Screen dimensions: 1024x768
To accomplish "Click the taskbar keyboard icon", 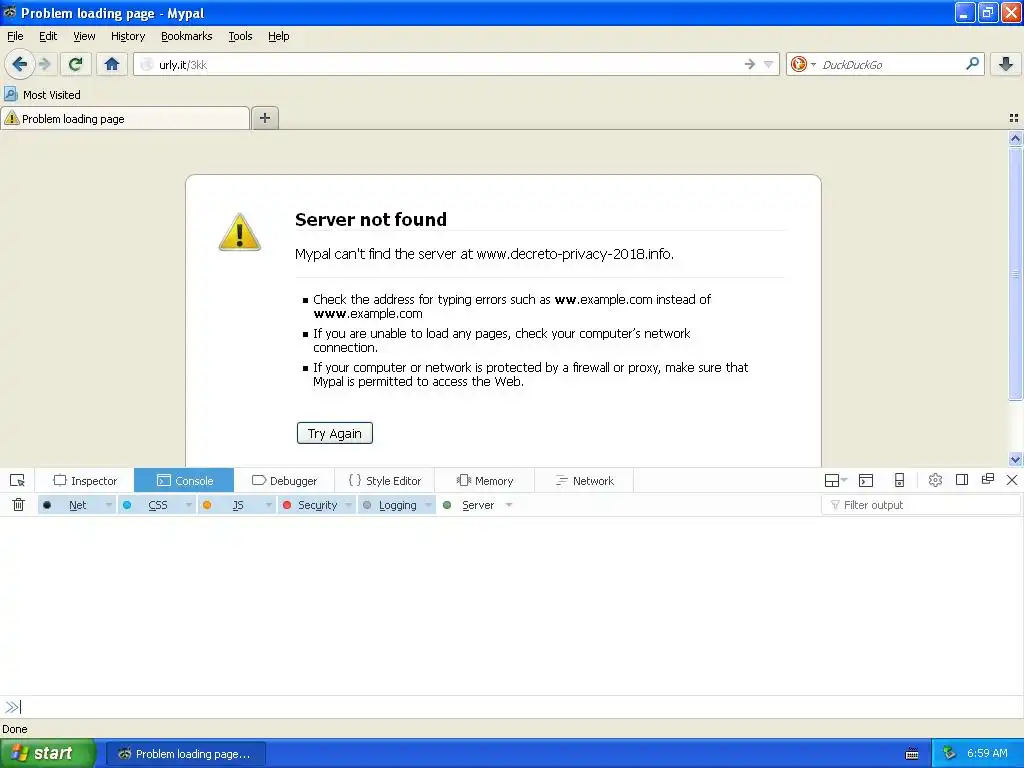I will coord(912,754).
